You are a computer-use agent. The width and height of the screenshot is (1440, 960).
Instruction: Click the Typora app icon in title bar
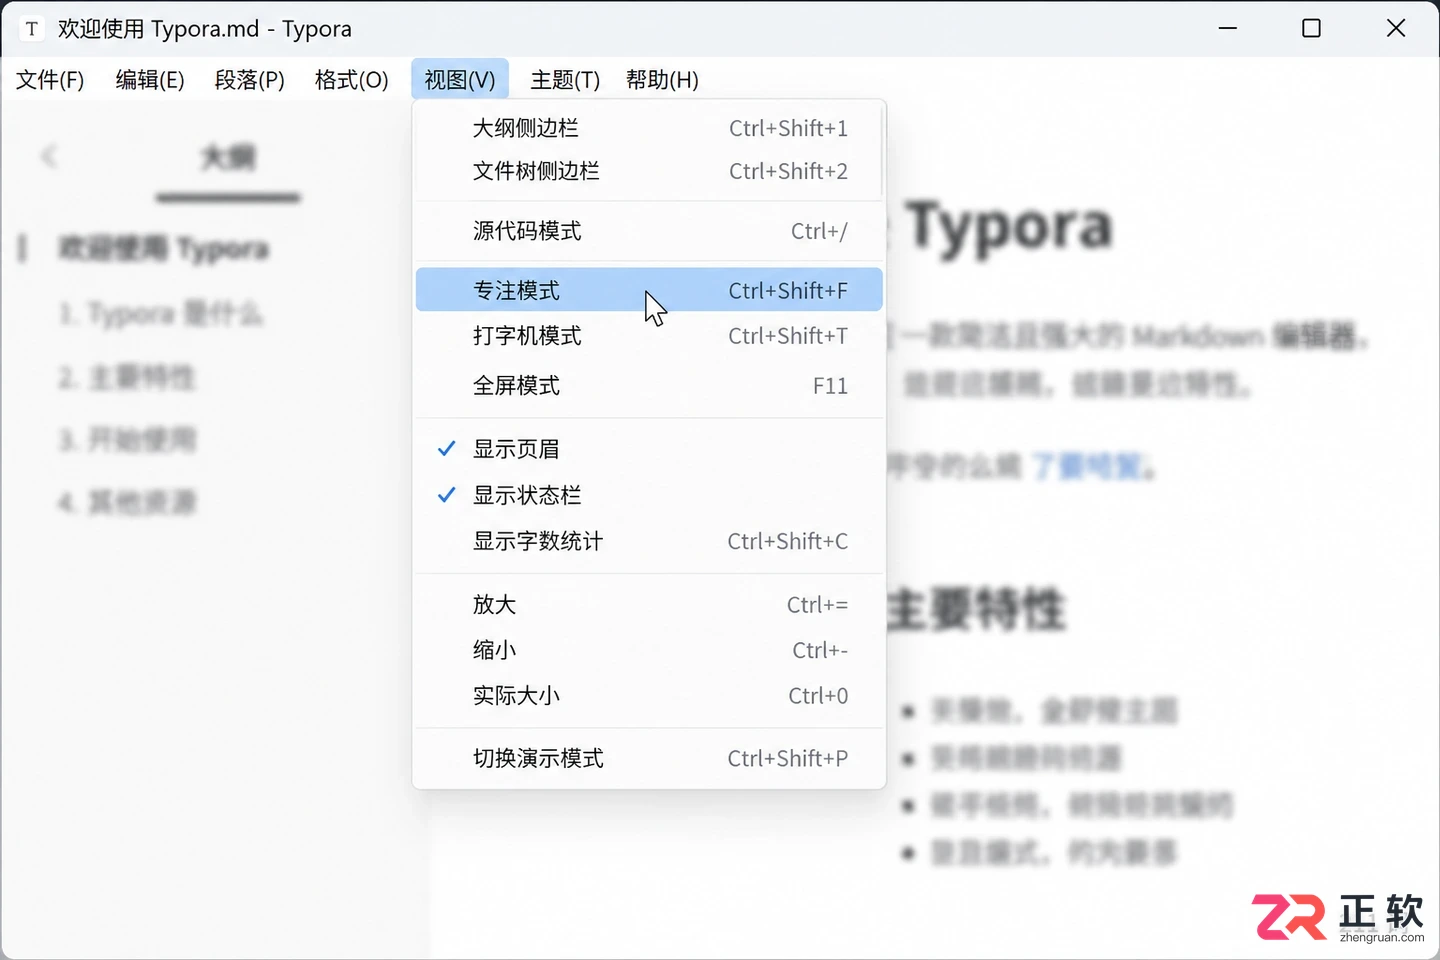tap(32, 29)
